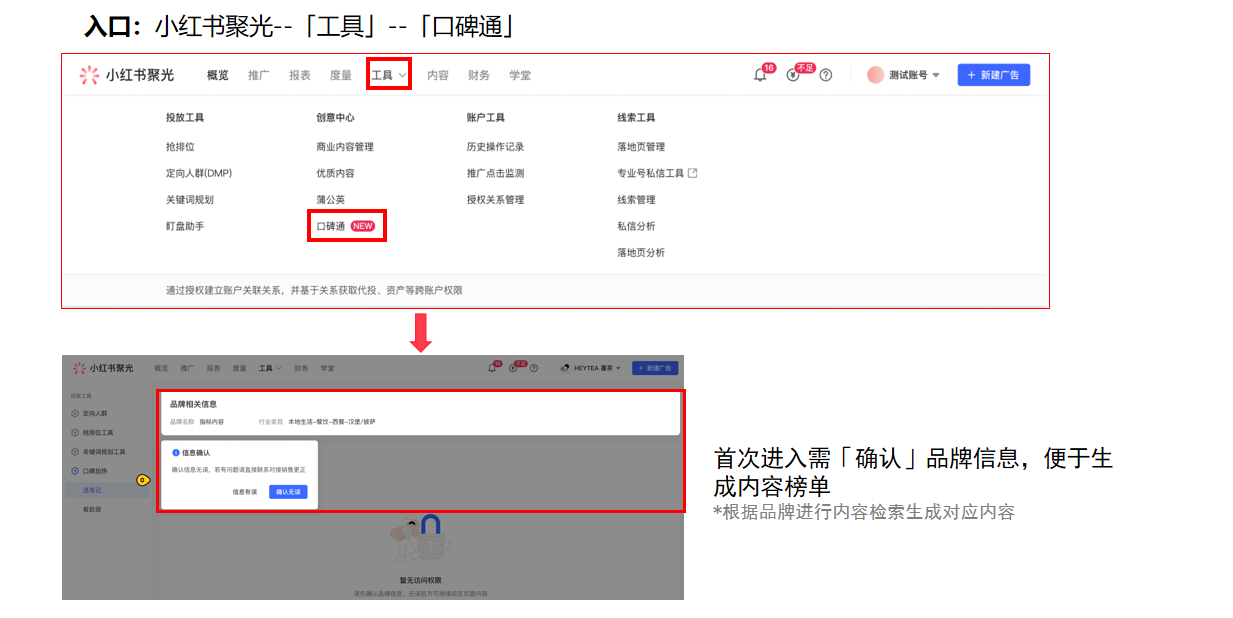Select 定向人群(DMP) menu entry

pyautogui.click(x=199, y=173)
